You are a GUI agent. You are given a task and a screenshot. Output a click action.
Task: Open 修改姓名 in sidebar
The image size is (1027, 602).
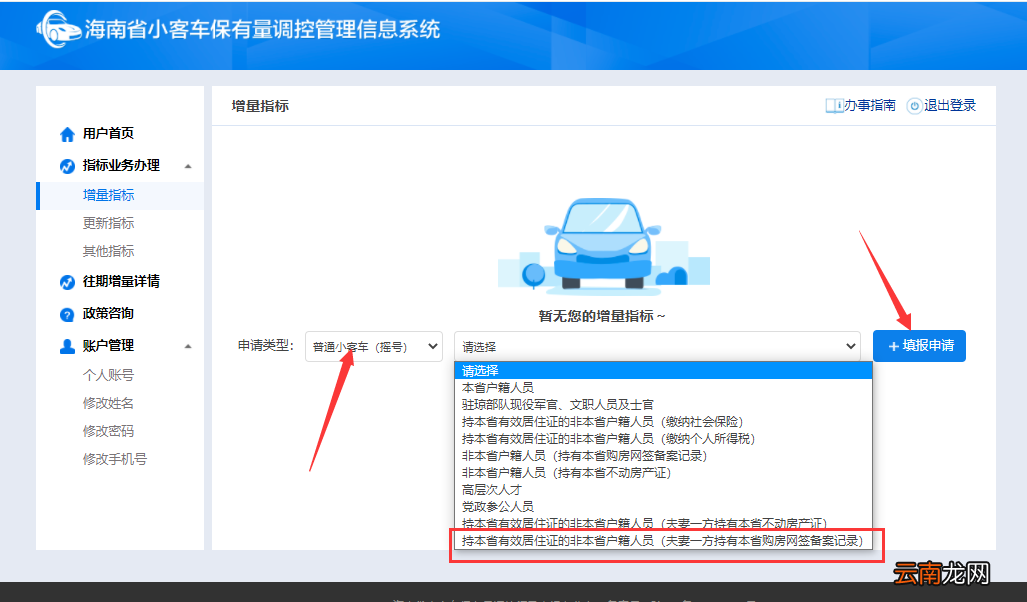click(x=108, y=404)
